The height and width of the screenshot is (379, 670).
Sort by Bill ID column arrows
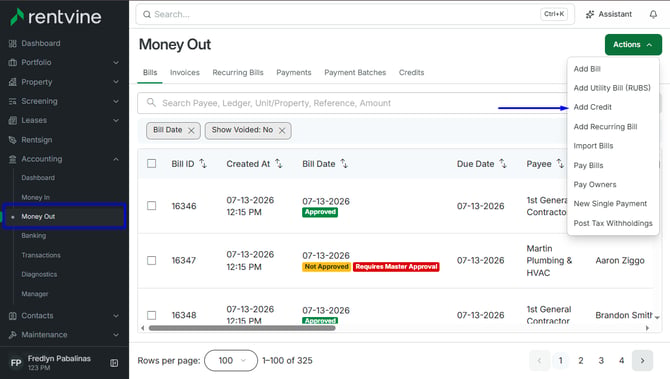203,164
